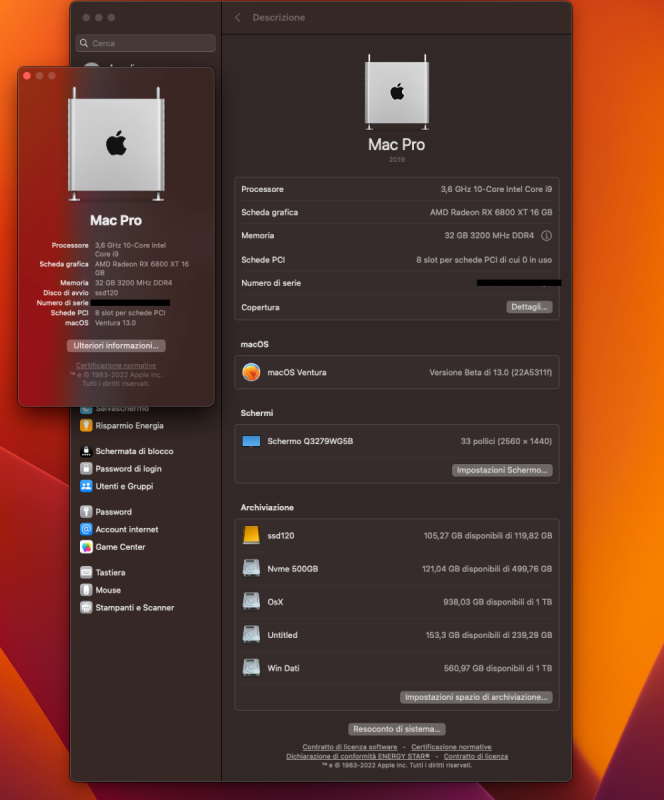Click the 8 slot per schede PCI text
Image resolution: width=664 pixels, height=800 pixels.
pyautogui.click(x=130, y=313)
